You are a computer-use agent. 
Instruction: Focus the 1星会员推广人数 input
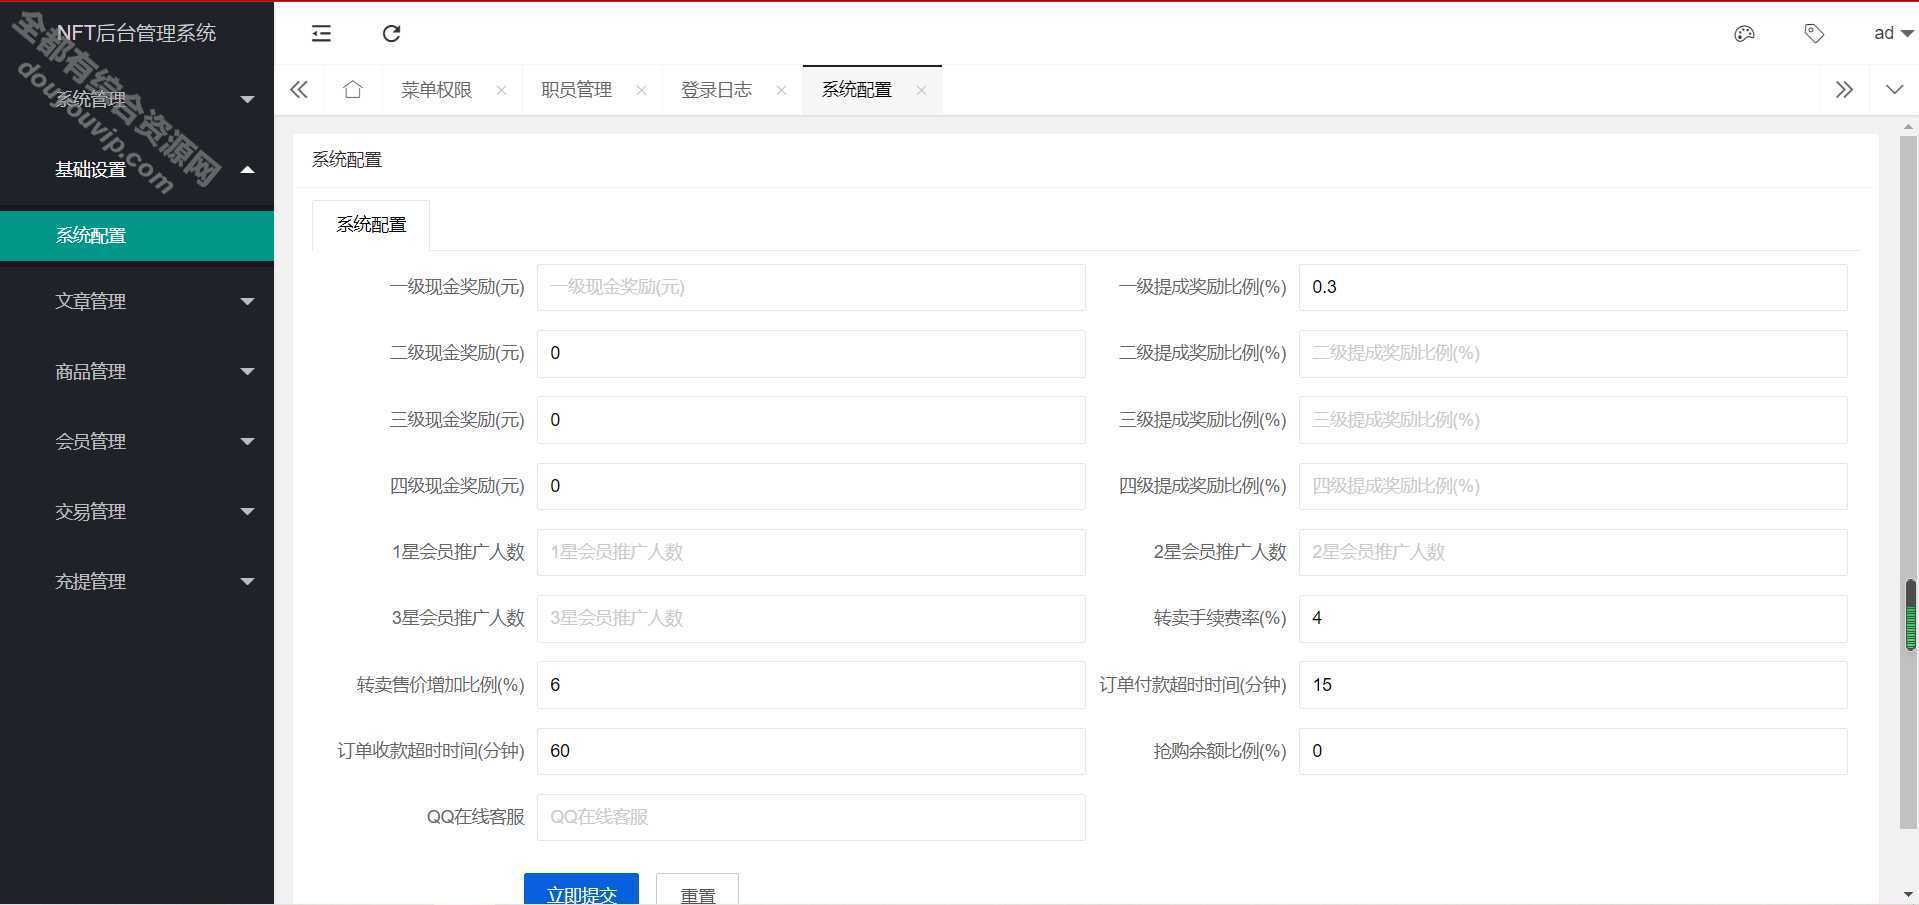point(811,552)
